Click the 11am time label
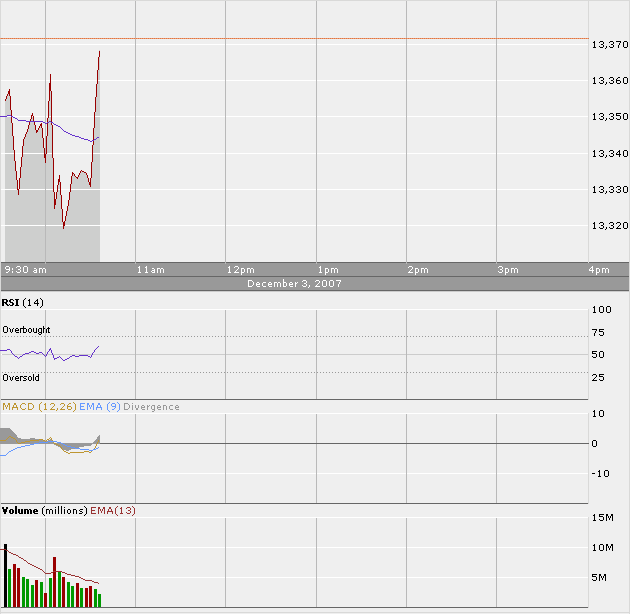 pyautogui.click(x=151, y=270)
